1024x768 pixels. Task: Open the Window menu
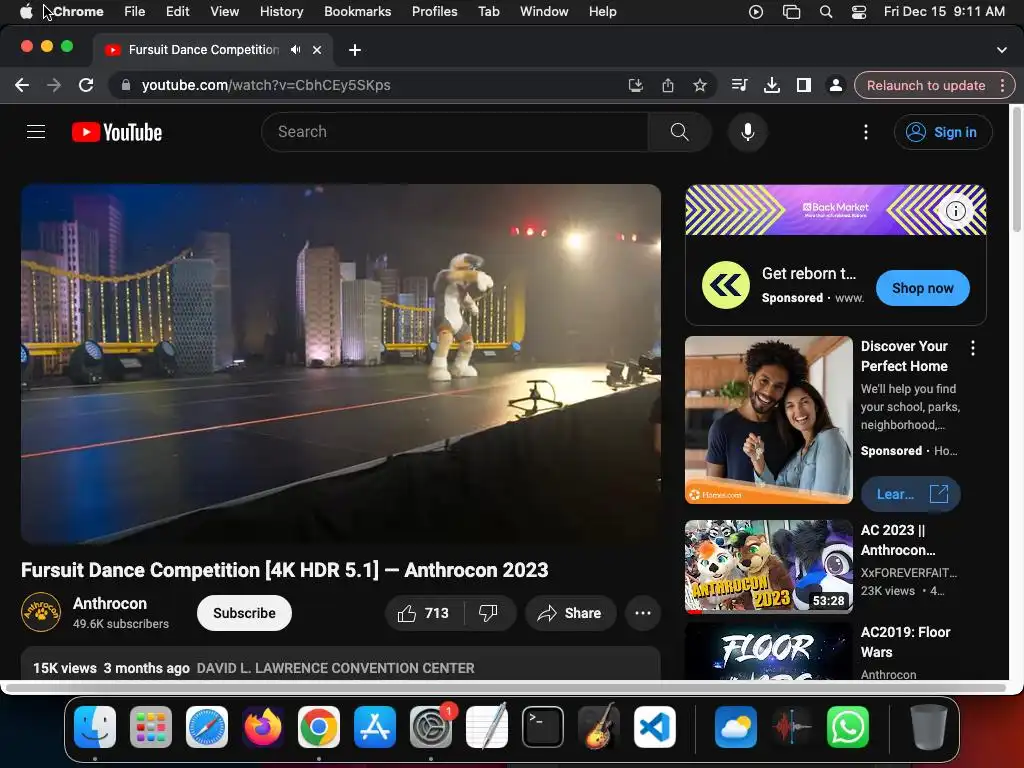tap(544, 12)
